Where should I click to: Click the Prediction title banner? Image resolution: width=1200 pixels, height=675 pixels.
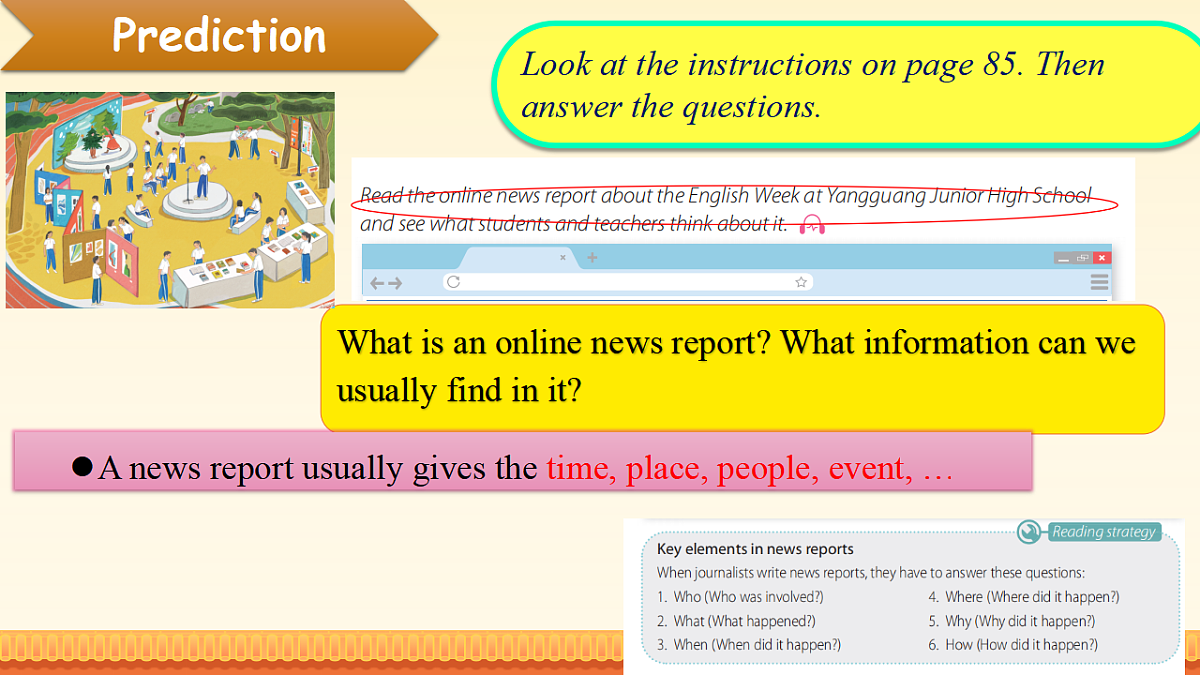coord(219,35)
